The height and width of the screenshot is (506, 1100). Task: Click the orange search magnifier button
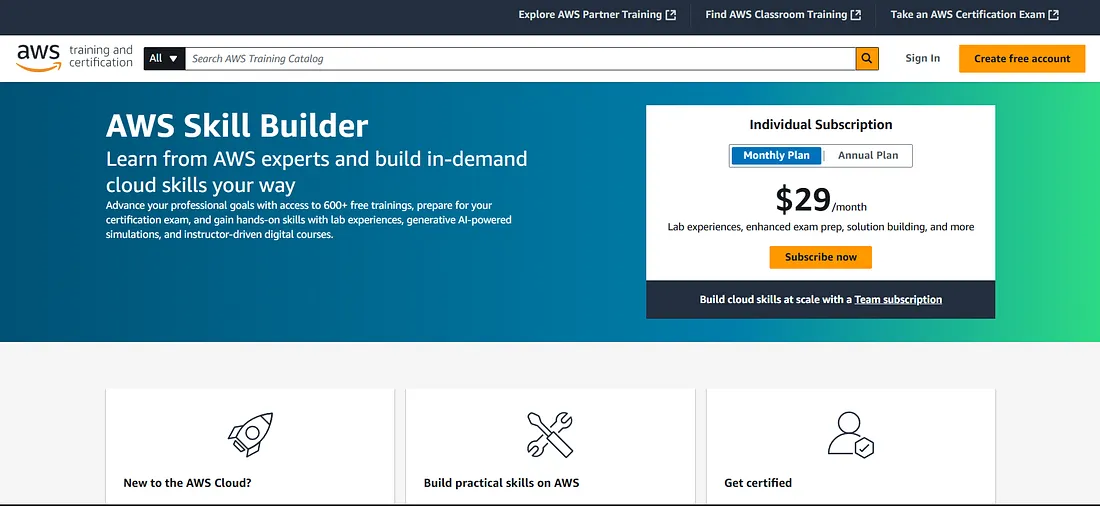tap(867, 59)
